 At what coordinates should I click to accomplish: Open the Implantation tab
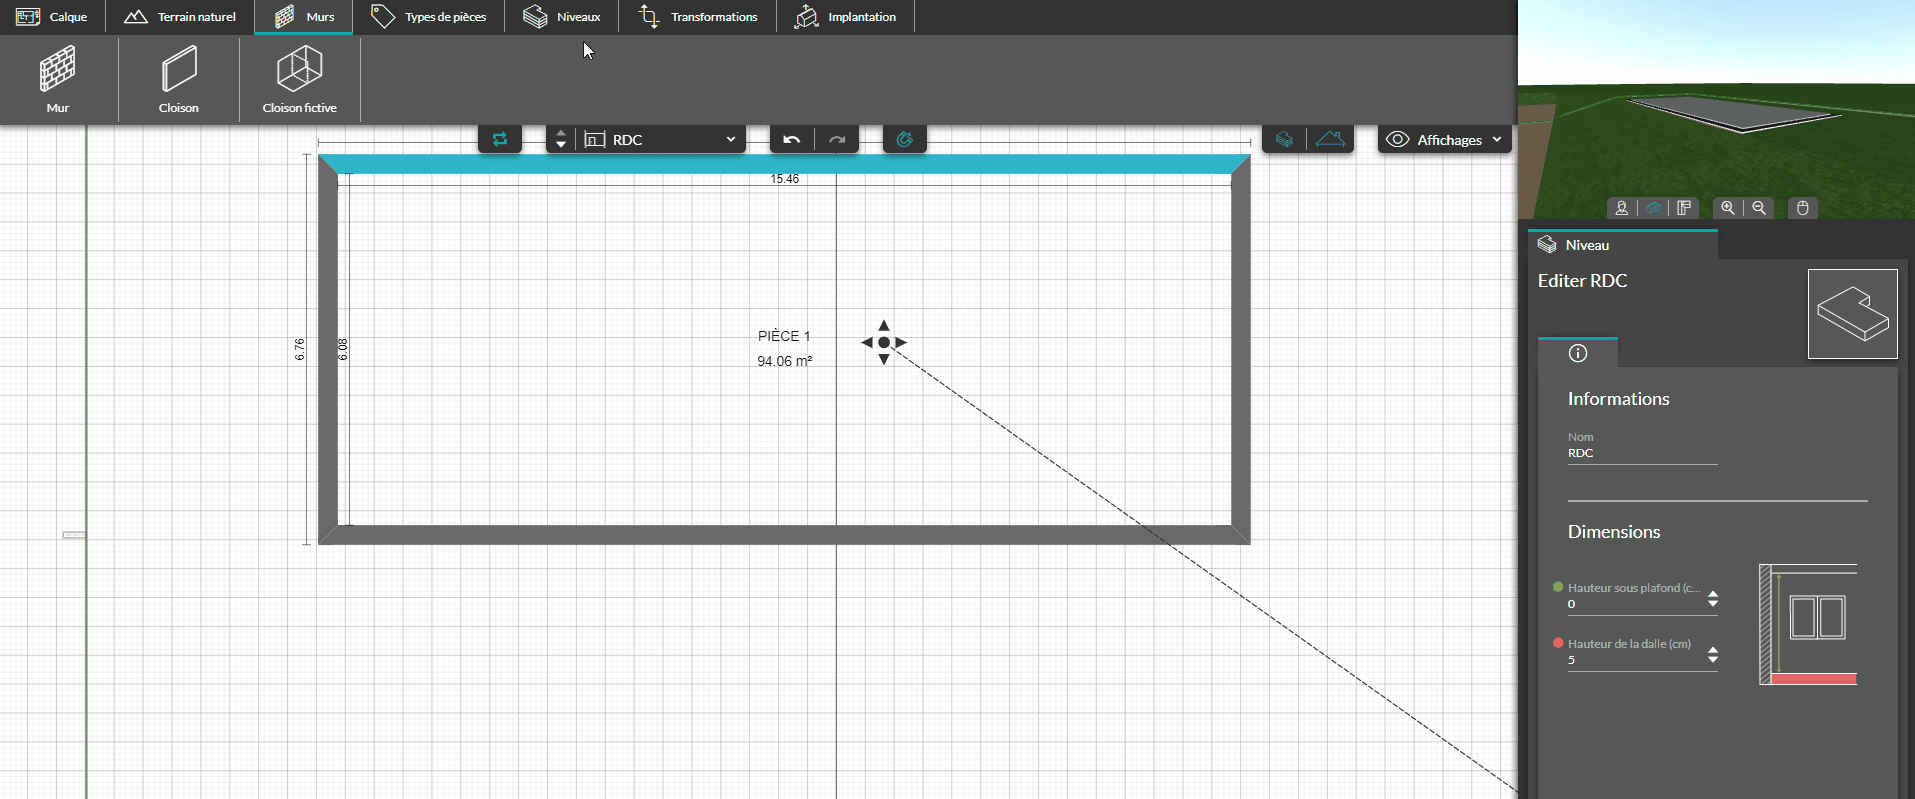click(x=846, y=17)
